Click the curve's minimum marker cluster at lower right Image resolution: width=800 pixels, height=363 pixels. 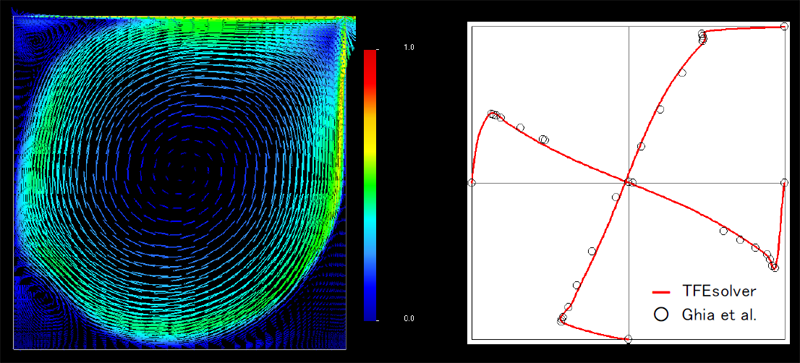click(x=771, y=261)
